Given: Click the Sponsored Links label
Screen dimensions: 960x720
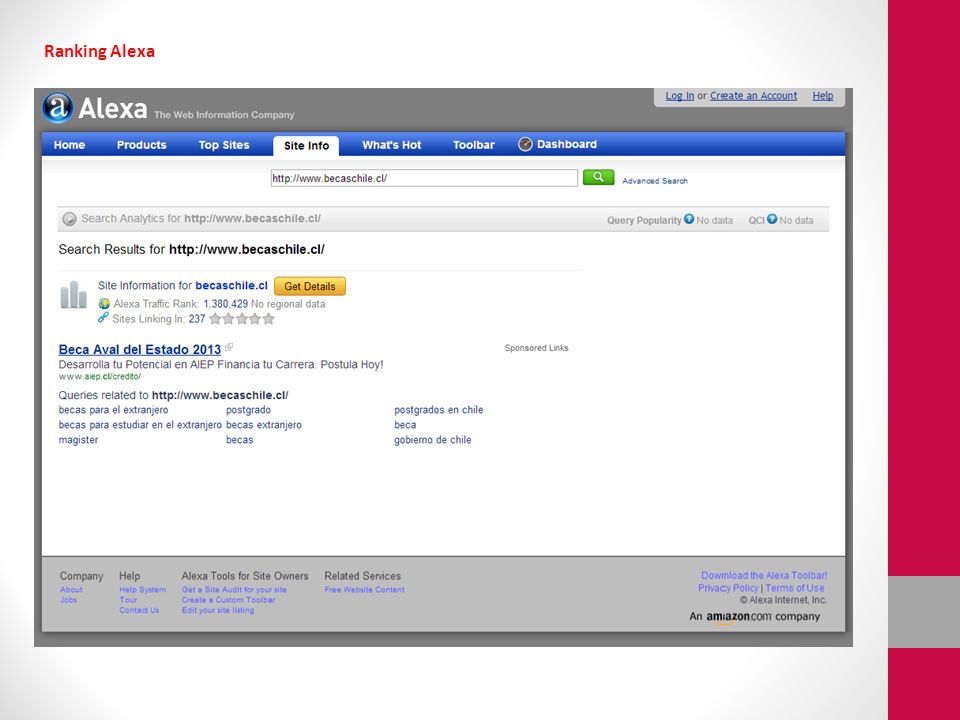Looking at the screenshot, I should 536,348.
